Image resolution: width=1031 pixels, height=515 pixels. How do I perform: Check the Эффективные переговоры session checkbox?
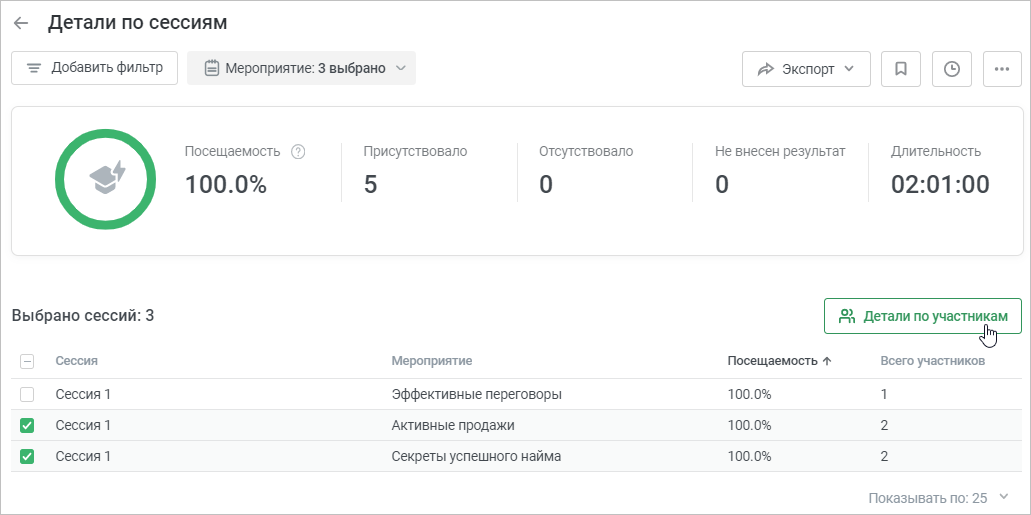pyautogui.click(x=27, y=395)
